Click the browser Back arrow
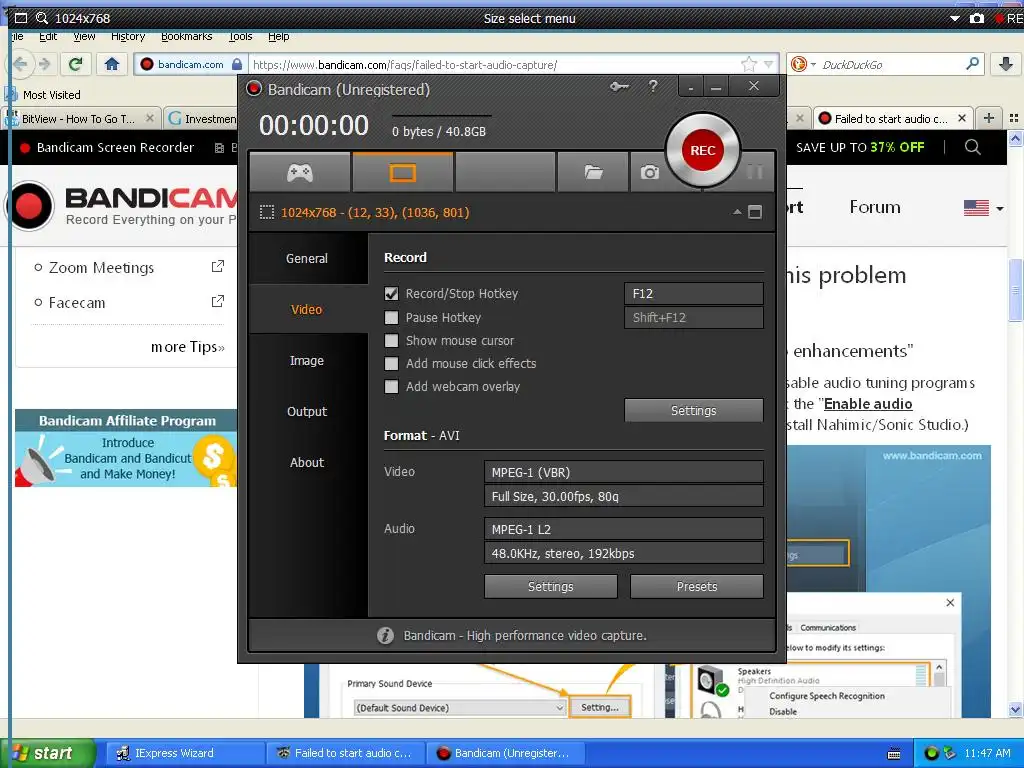The height and width of the screenshot is (768, 1024). click(x=20, y=64)
